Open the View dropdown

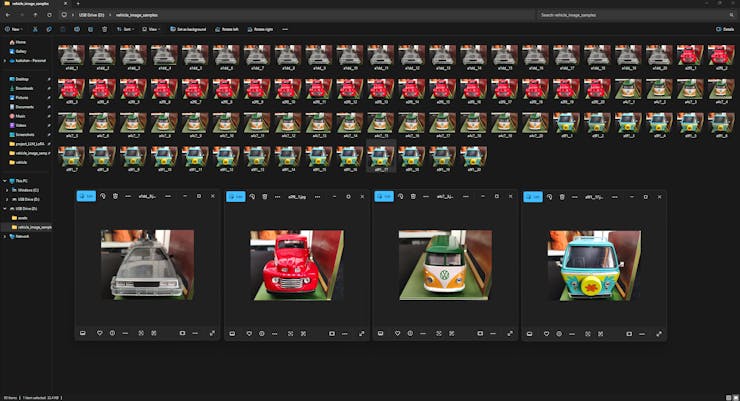pyautogui.click(x=151, y=29)
